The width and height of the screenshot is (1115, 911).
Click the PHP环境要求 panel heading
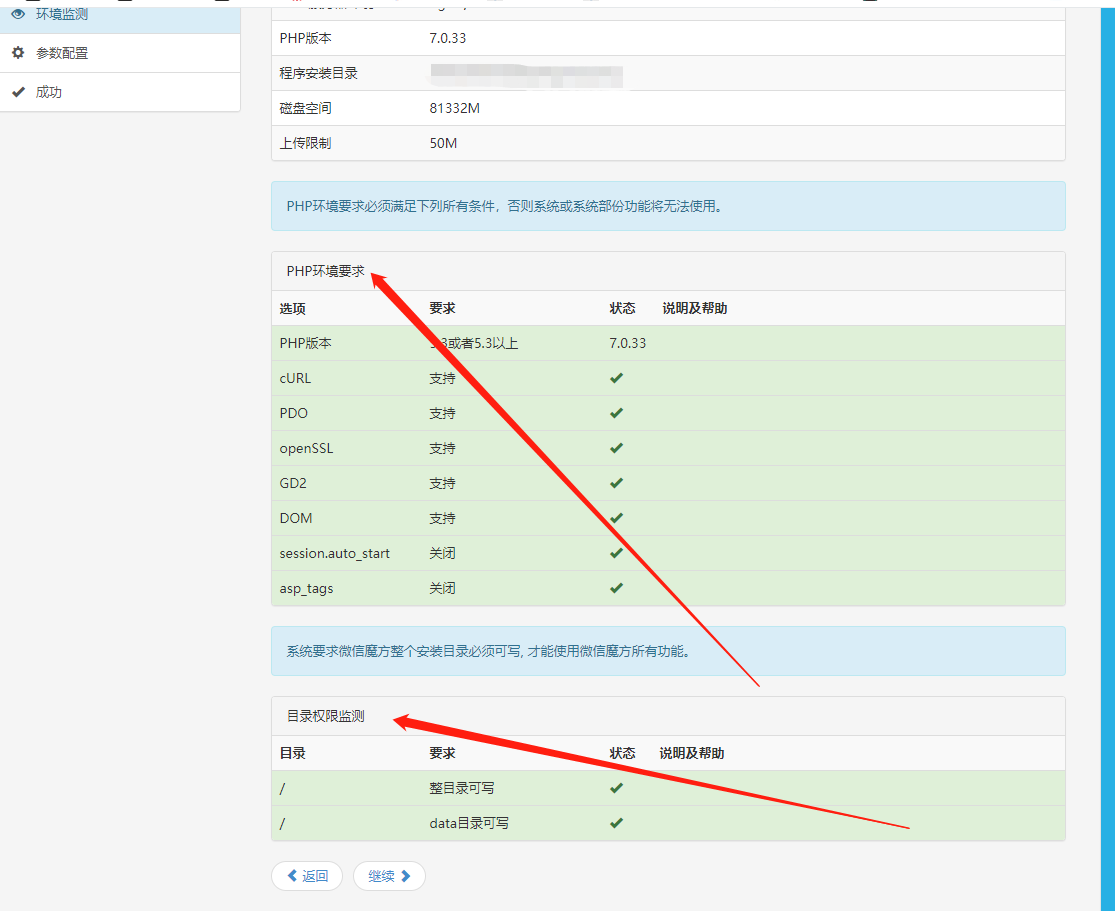pyautogui.click(x=326, y=271)
